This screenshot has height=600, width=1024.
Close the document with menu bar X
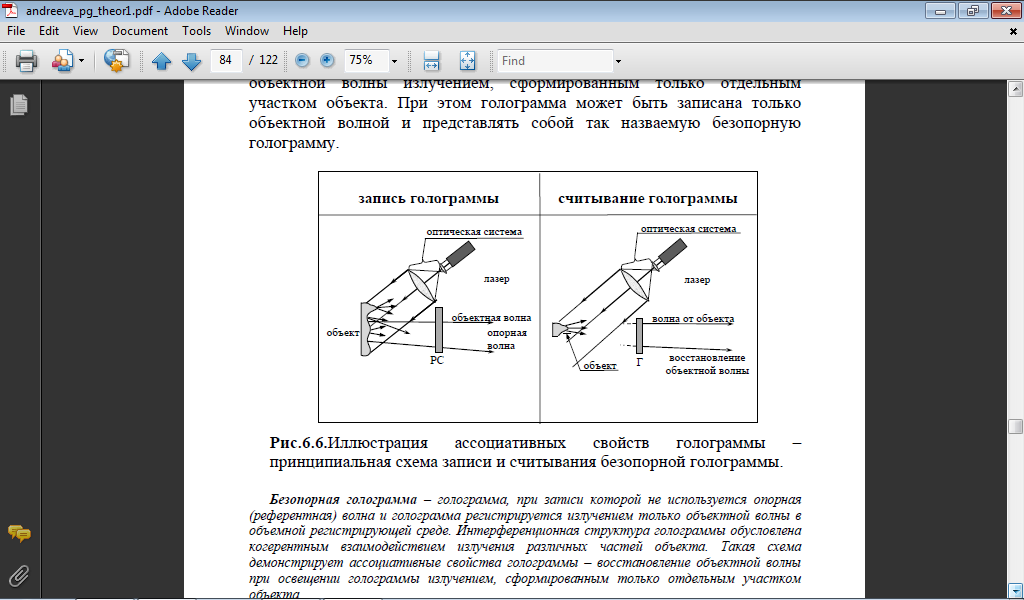tap(1014, 31)
